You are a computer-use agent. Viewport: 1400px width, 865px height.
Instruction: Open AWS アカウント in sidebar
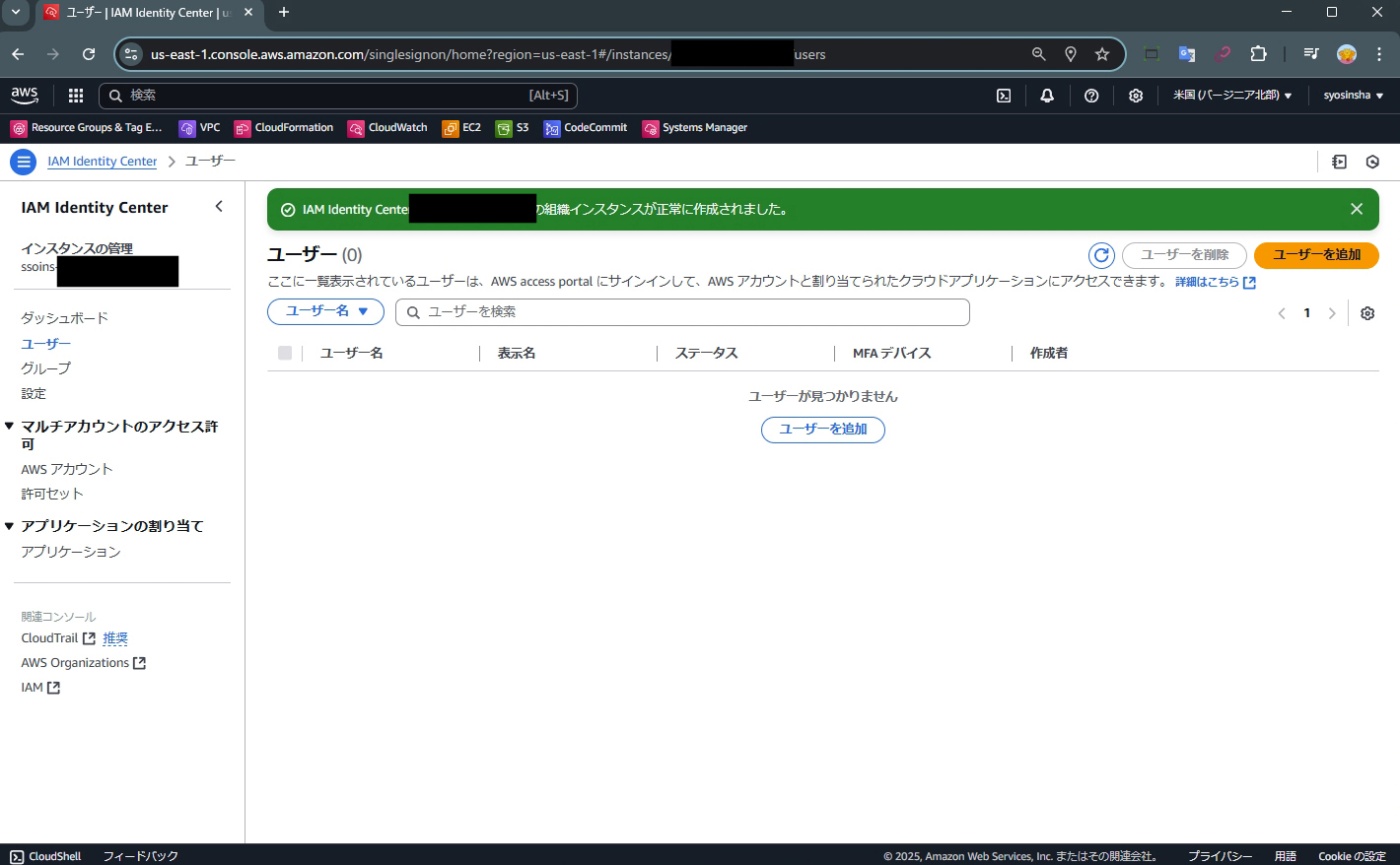67,469
